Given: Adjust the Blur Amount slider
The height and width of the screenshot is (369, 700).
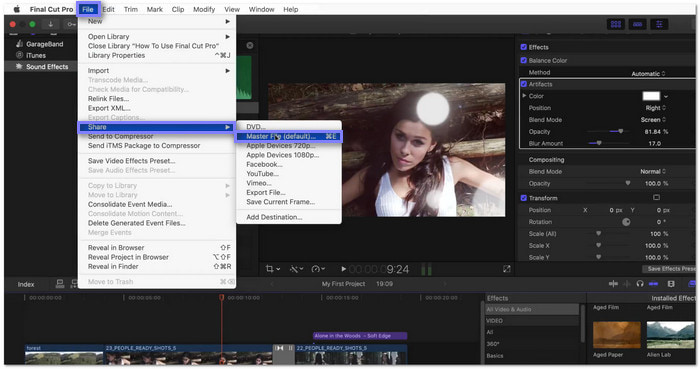Looking at the screenshot, I should [x=599, y=143].
